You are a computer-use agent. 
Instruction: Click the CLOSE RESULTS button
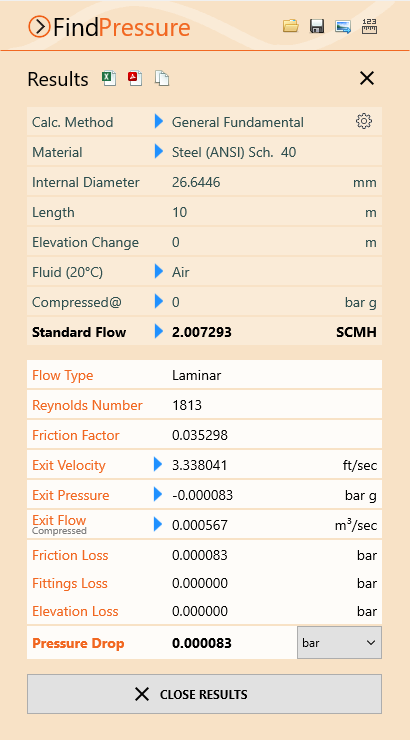pos(204,694)
